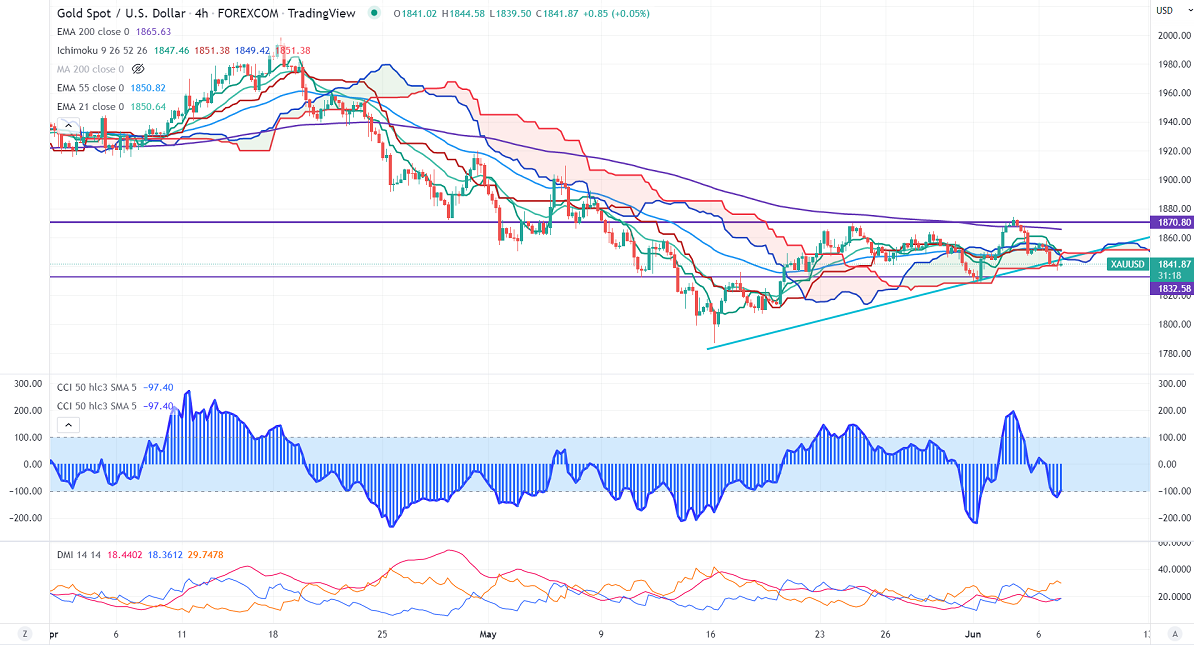
Task: Click the Gold Spot / U.S. Dollar title
Action: coord(121,13)
